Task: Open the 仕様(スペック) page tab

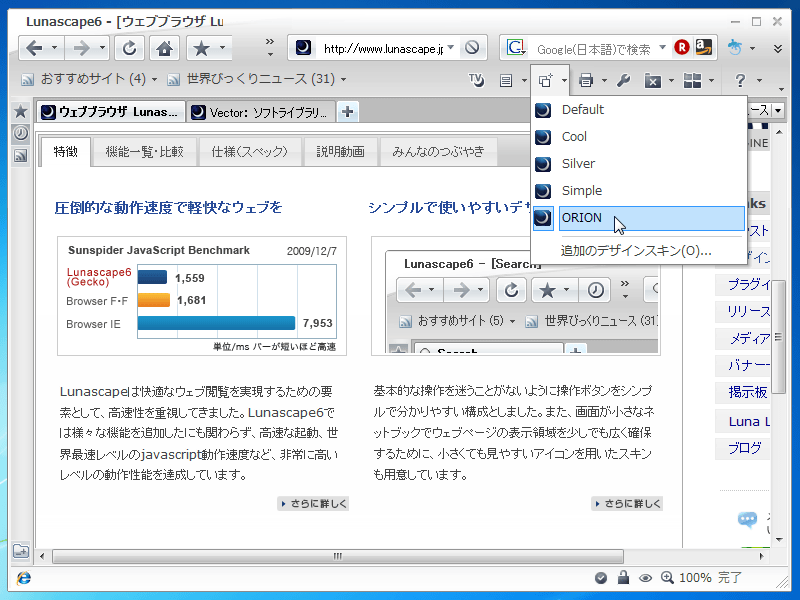Action: coord(249,152)
